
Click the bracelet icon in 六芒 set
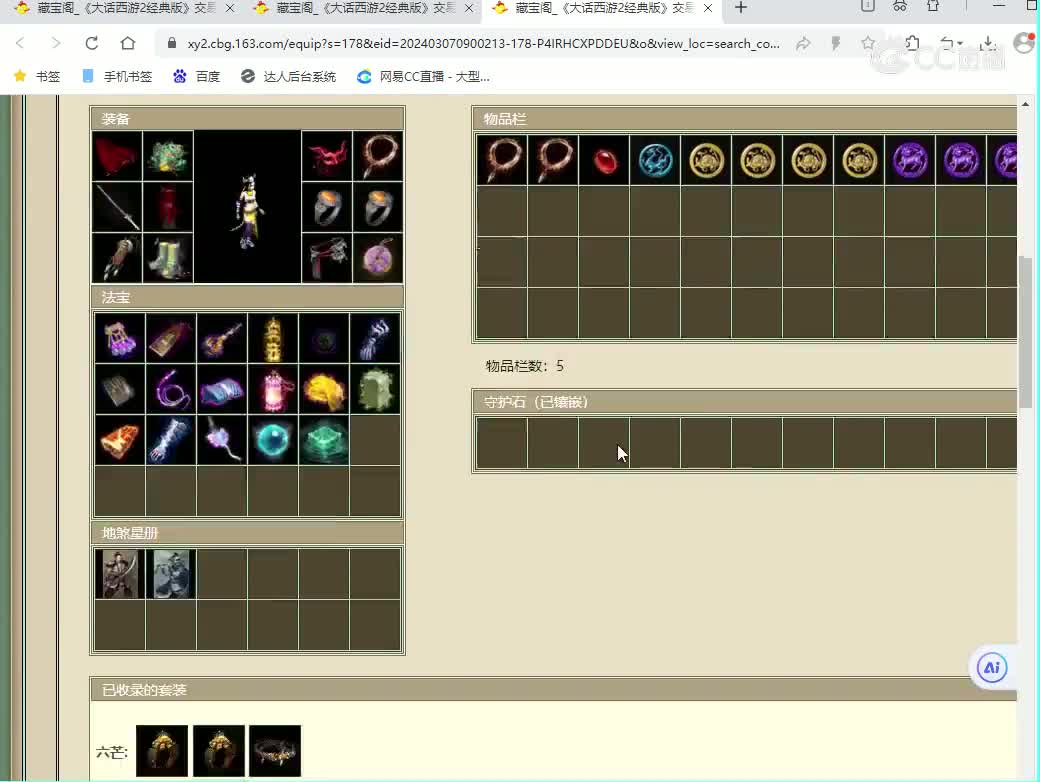pos(275,751)
